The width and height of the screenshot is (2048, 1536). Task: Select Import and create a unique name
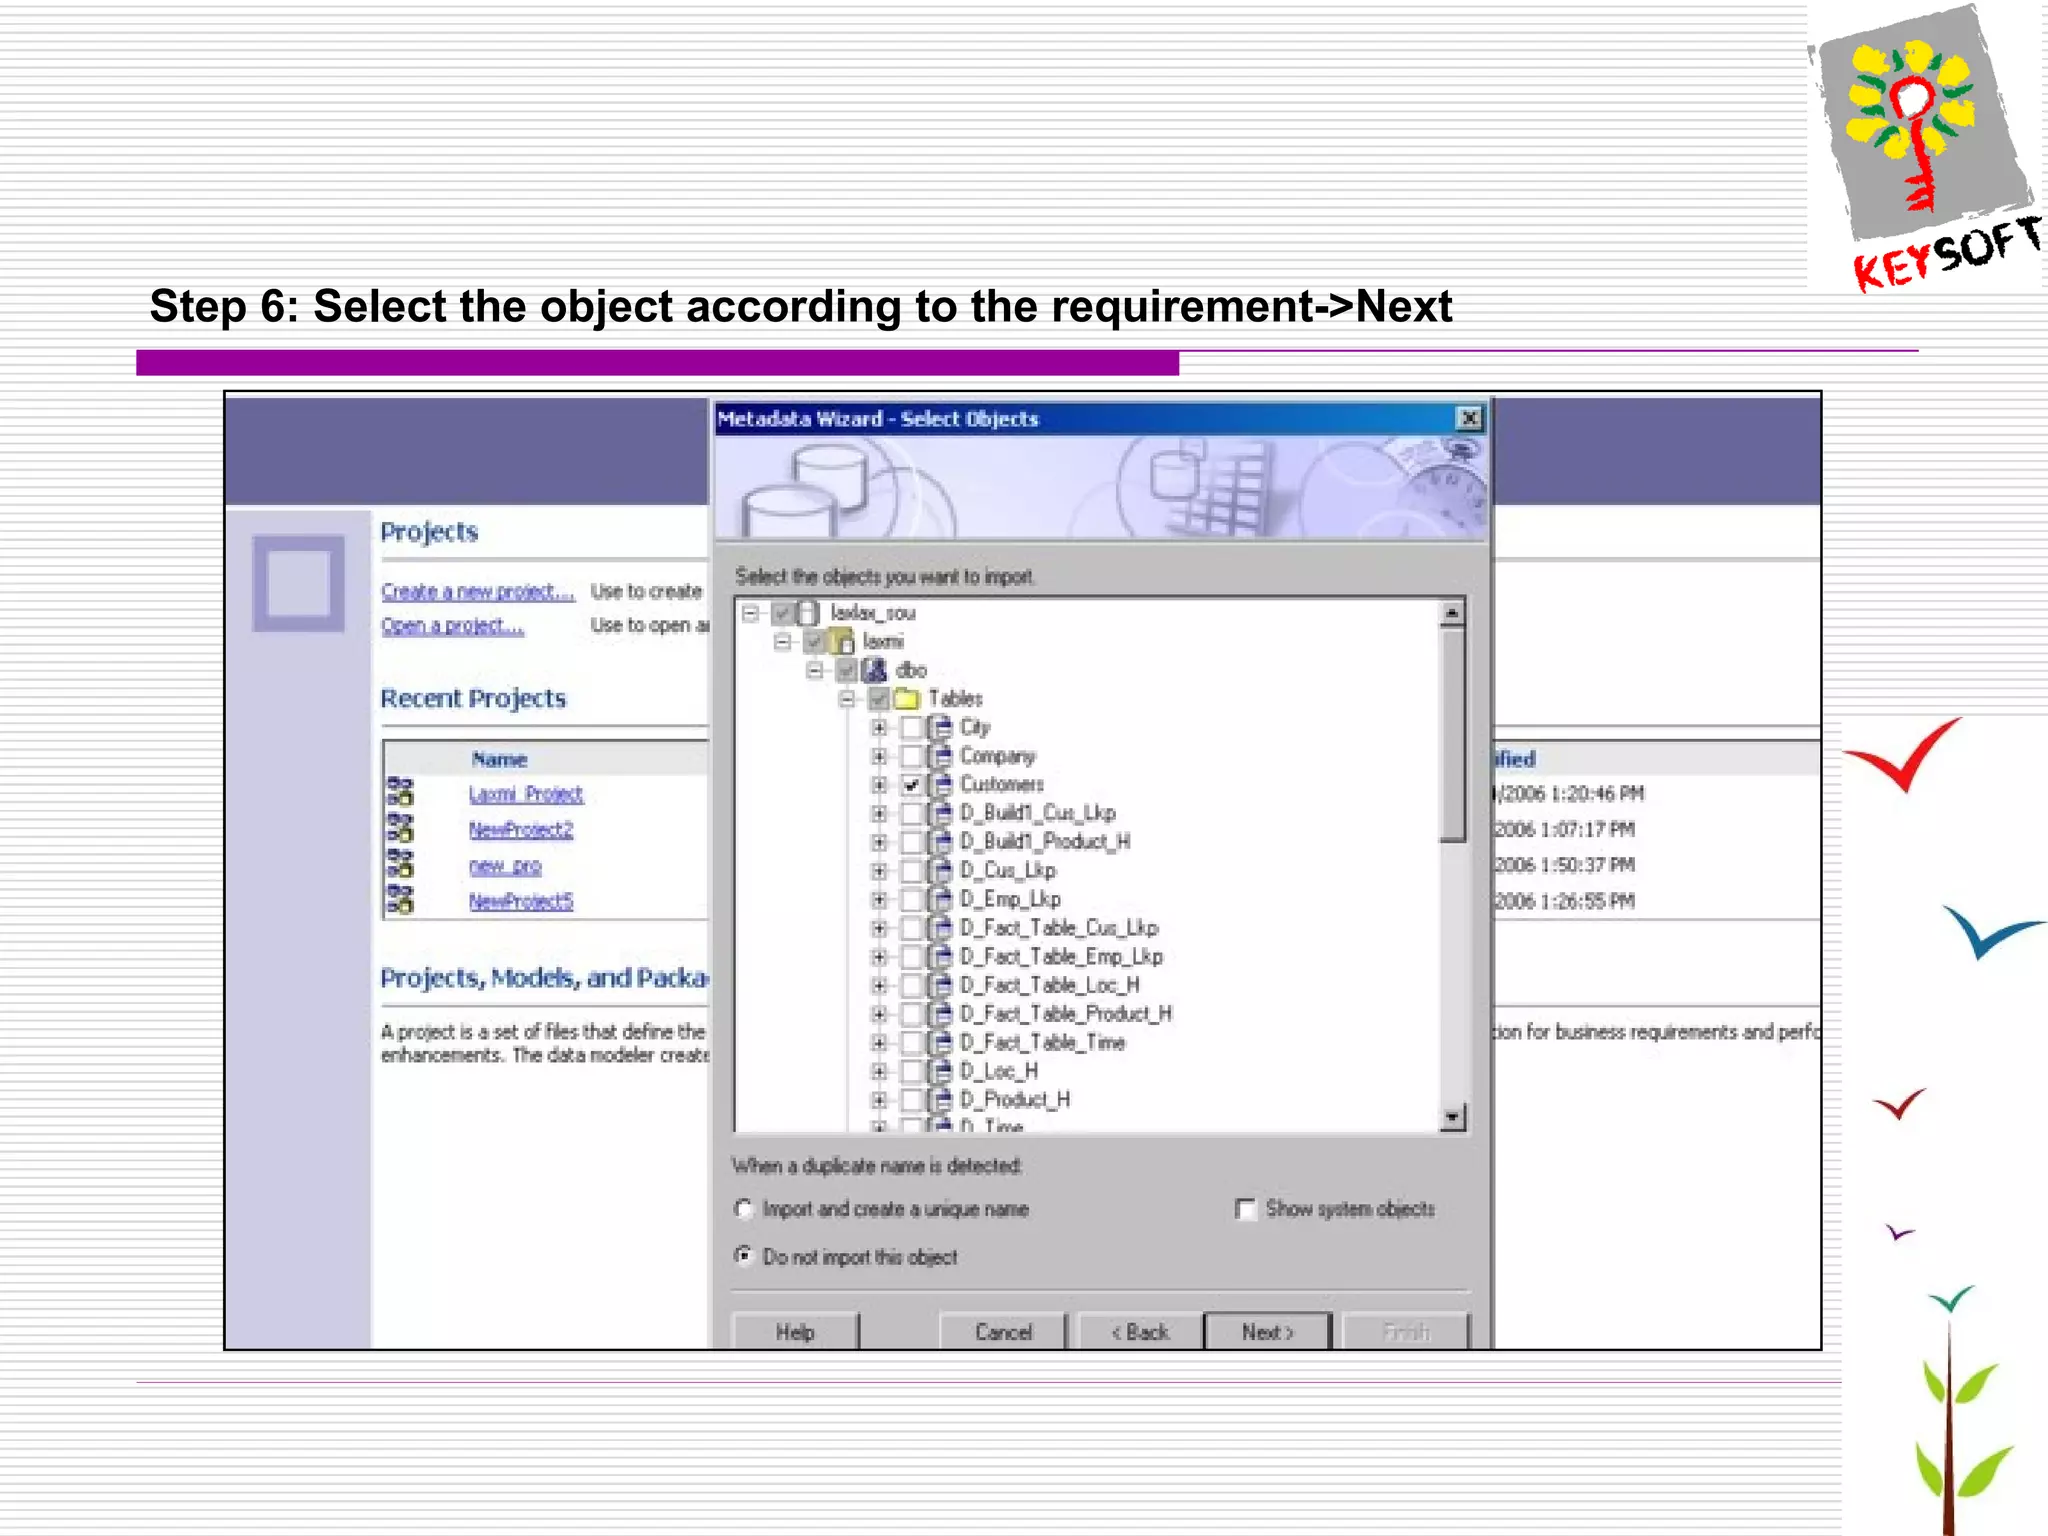tap(743, 1209)
